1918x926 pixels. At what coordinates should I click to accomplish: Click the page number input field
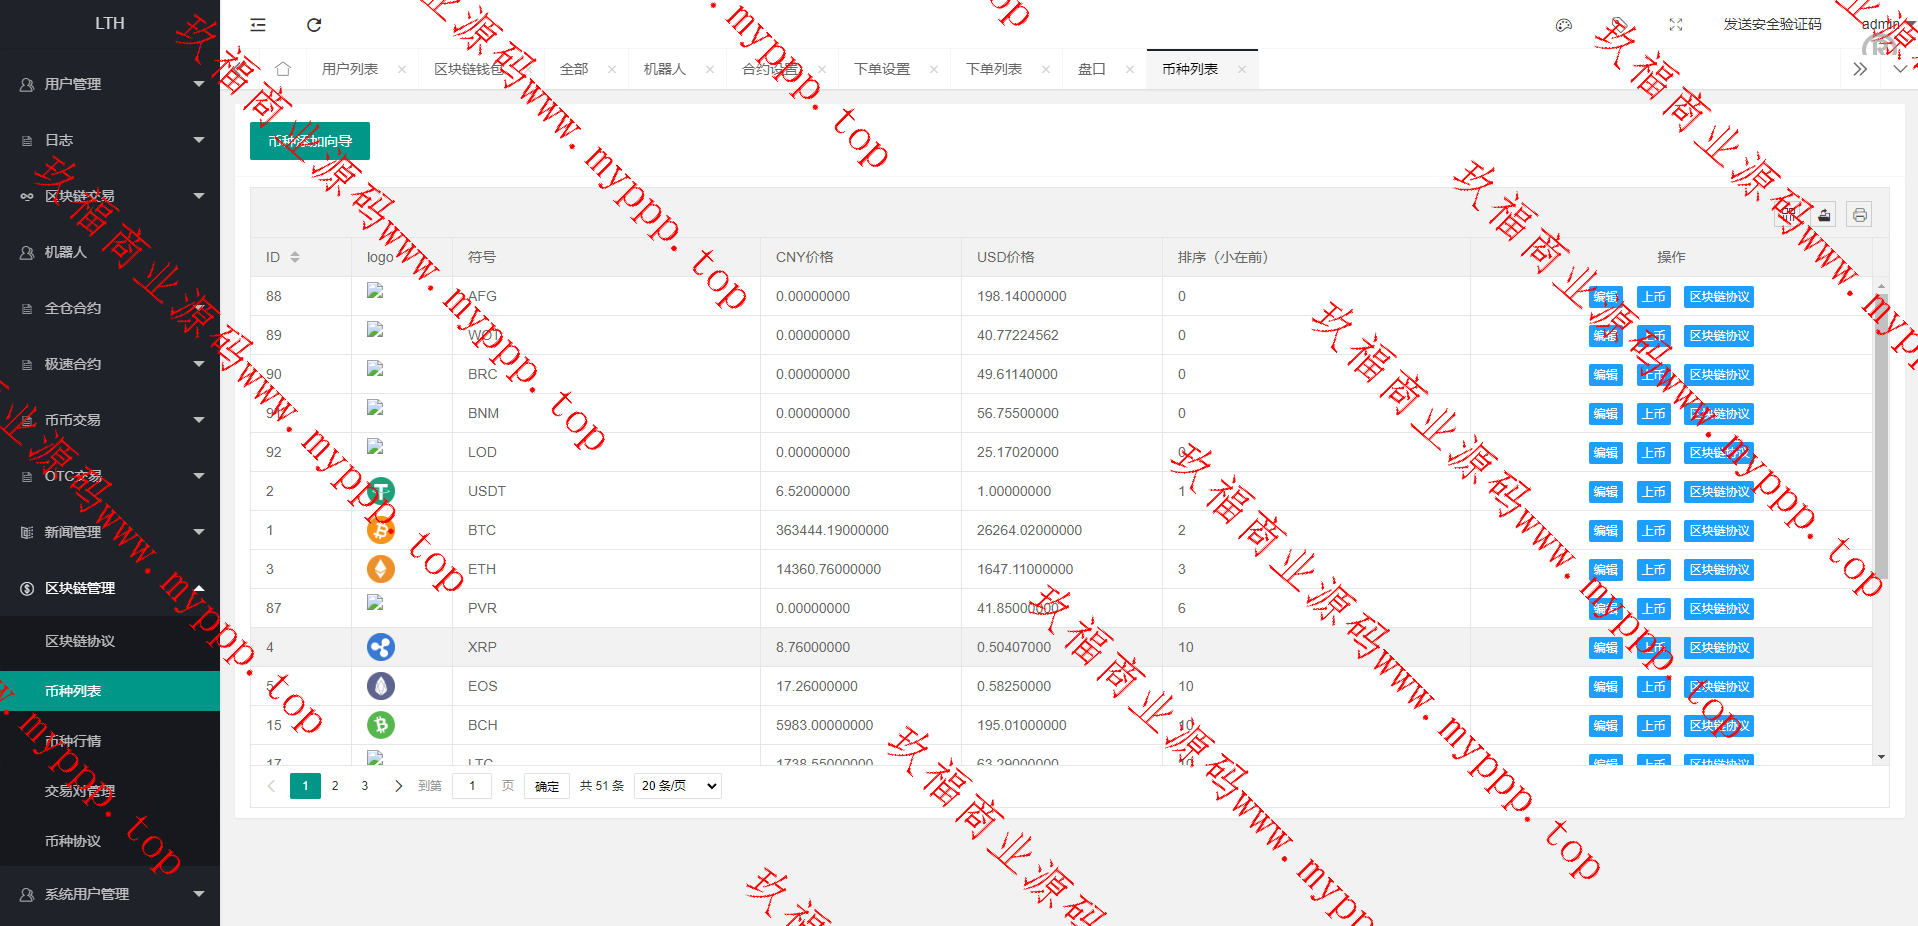tap(472, 786)
